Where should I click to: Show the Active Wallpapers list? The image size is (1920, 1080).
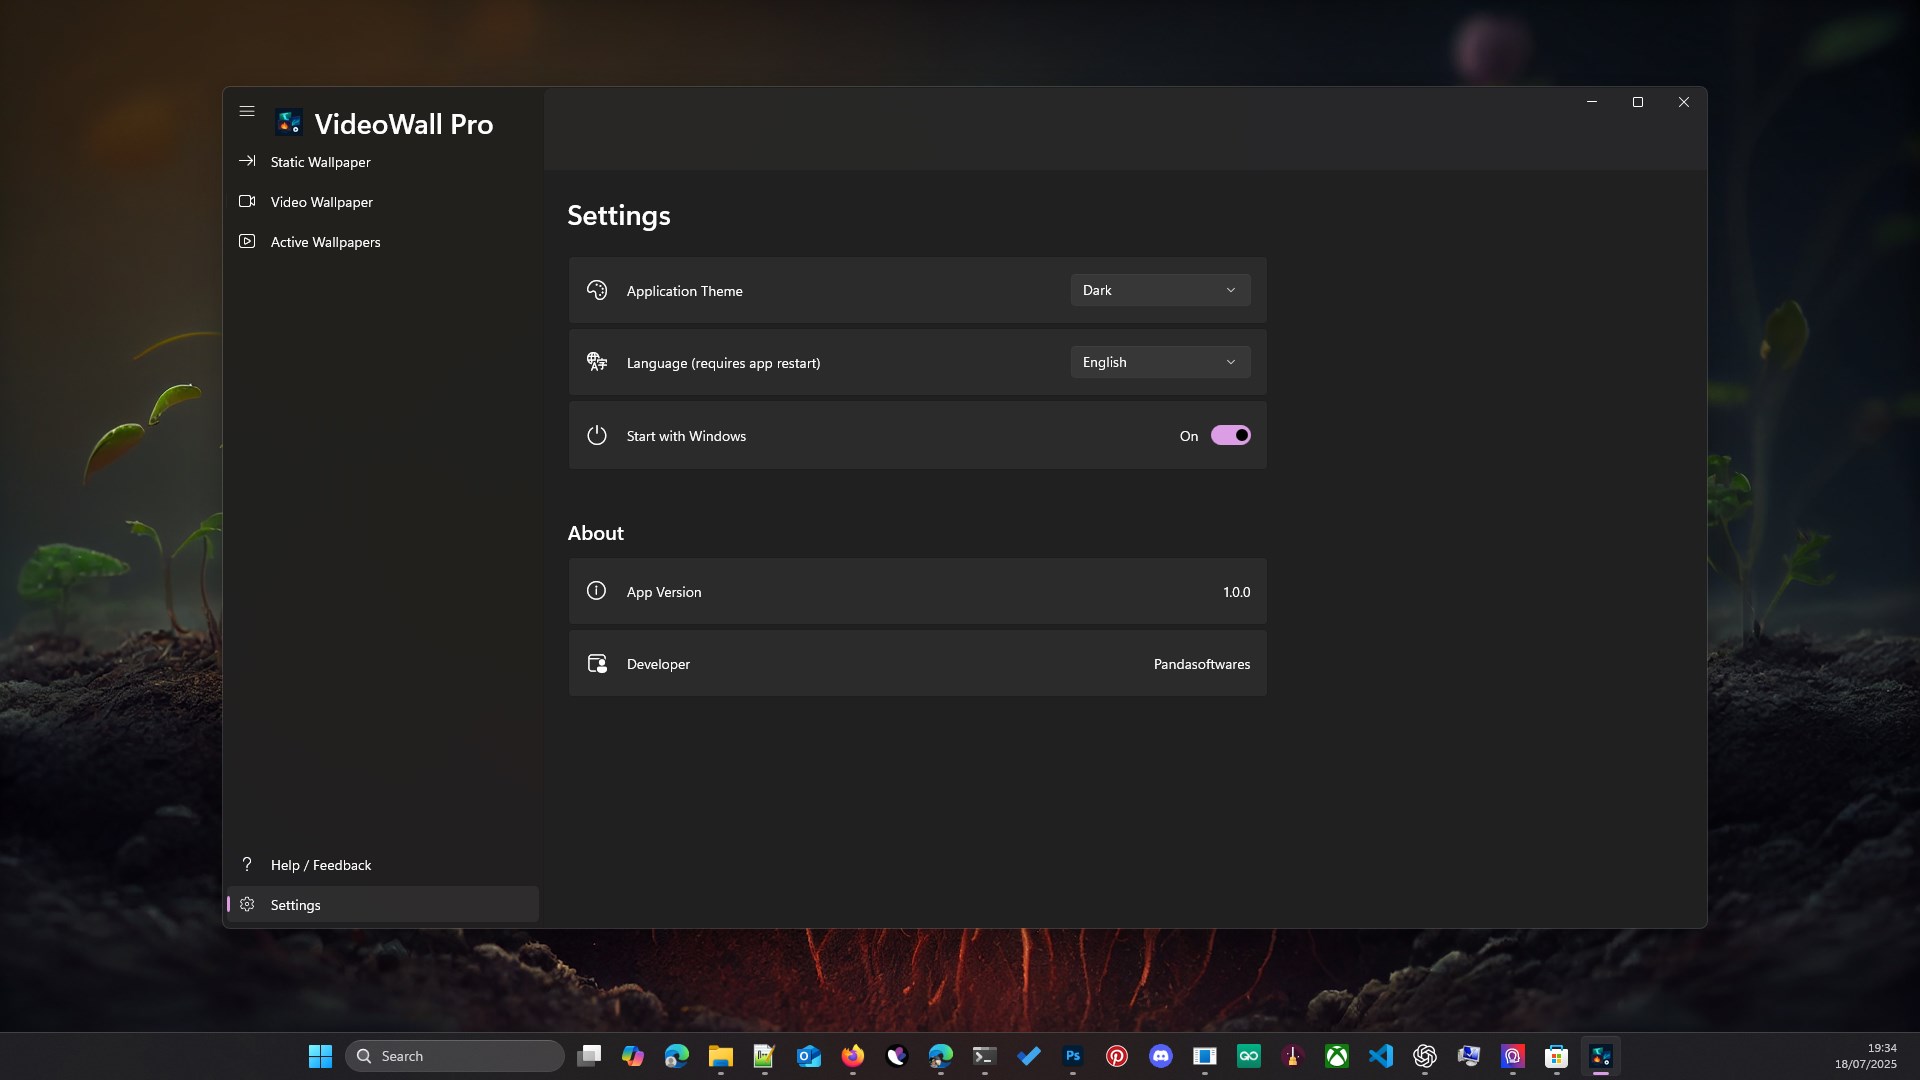click(383, 242)
